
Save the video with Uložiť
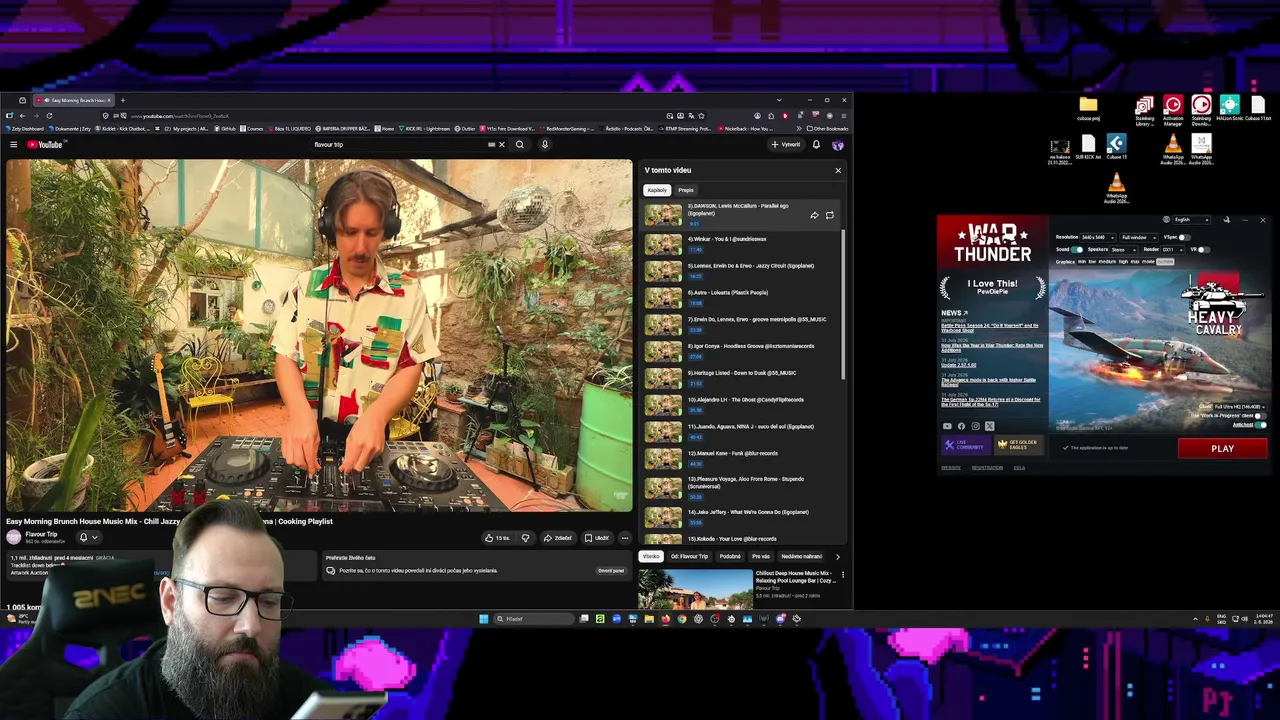(597, 538)
